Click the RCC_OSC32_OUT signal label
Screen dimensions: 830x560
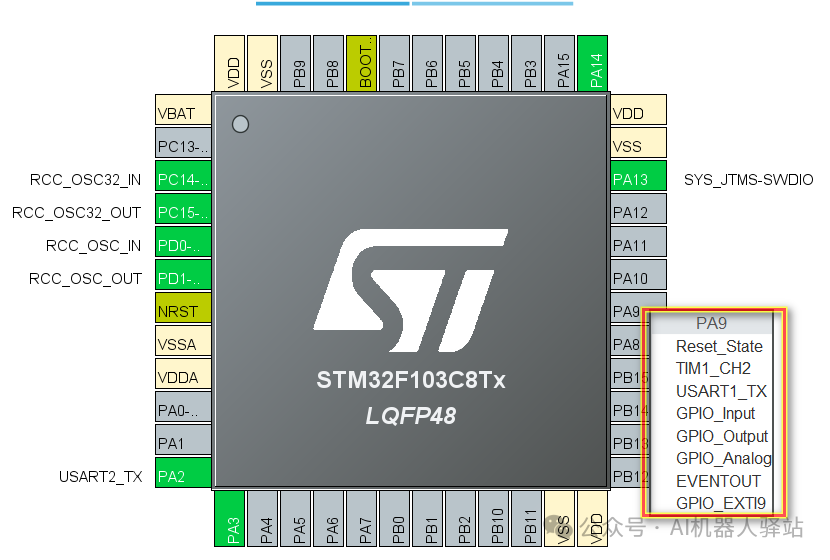(x=76, y=213)
